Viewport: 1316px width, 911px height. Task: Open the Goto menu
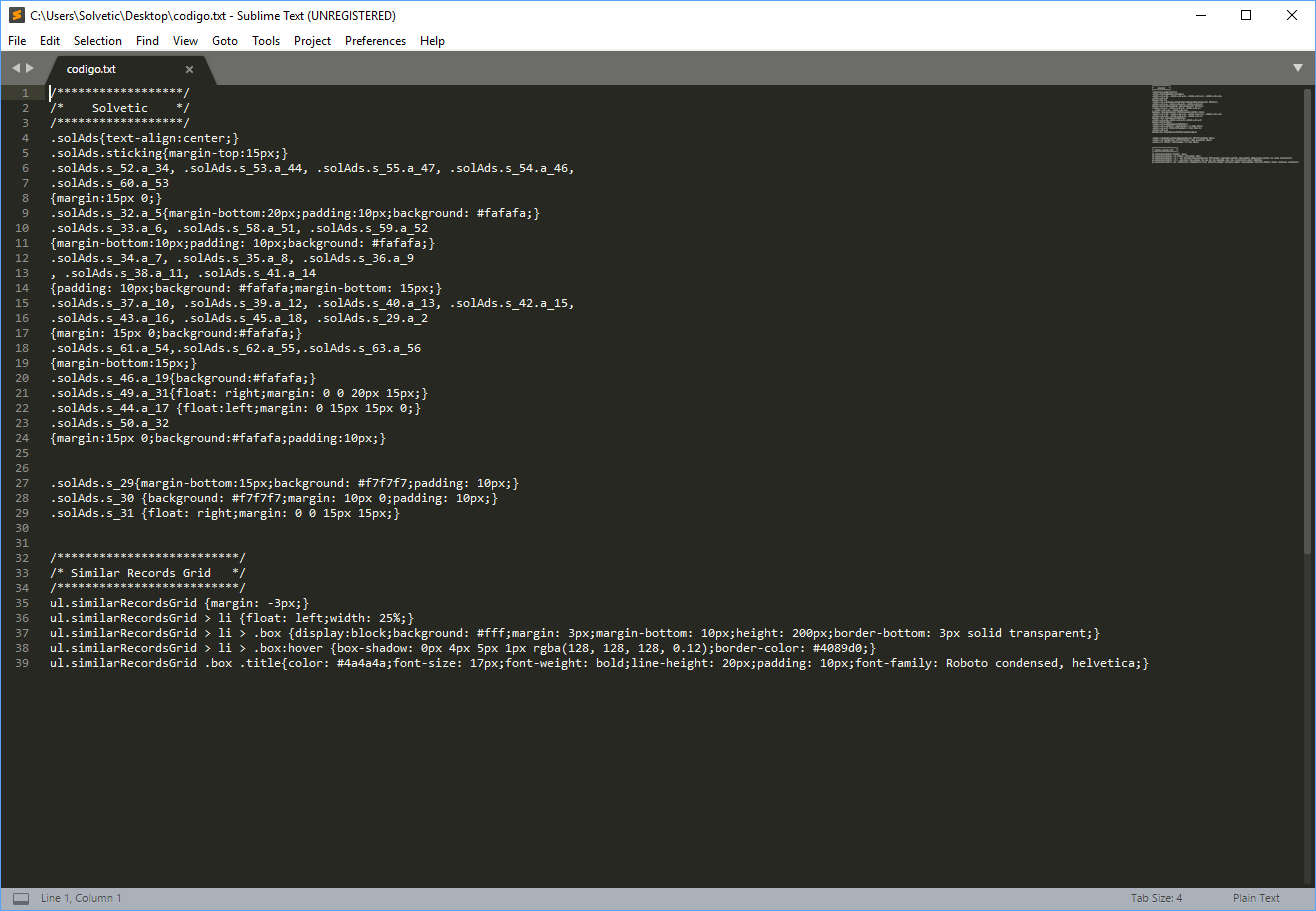pyautogui.click(x=225, y=41)
